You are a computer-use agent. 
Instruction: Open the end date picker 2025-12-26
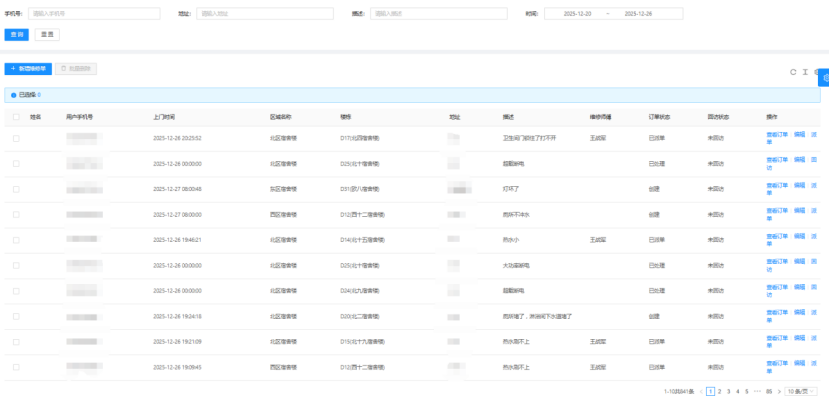pyautogui.click(x=637, y=14)
